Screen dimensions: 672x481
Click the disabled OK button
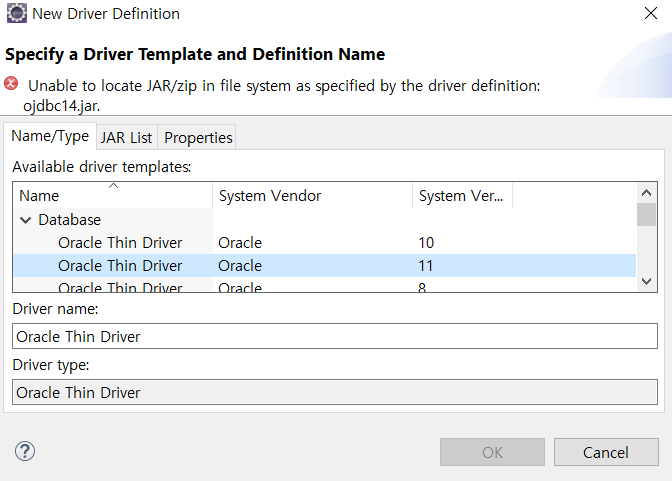492,452
